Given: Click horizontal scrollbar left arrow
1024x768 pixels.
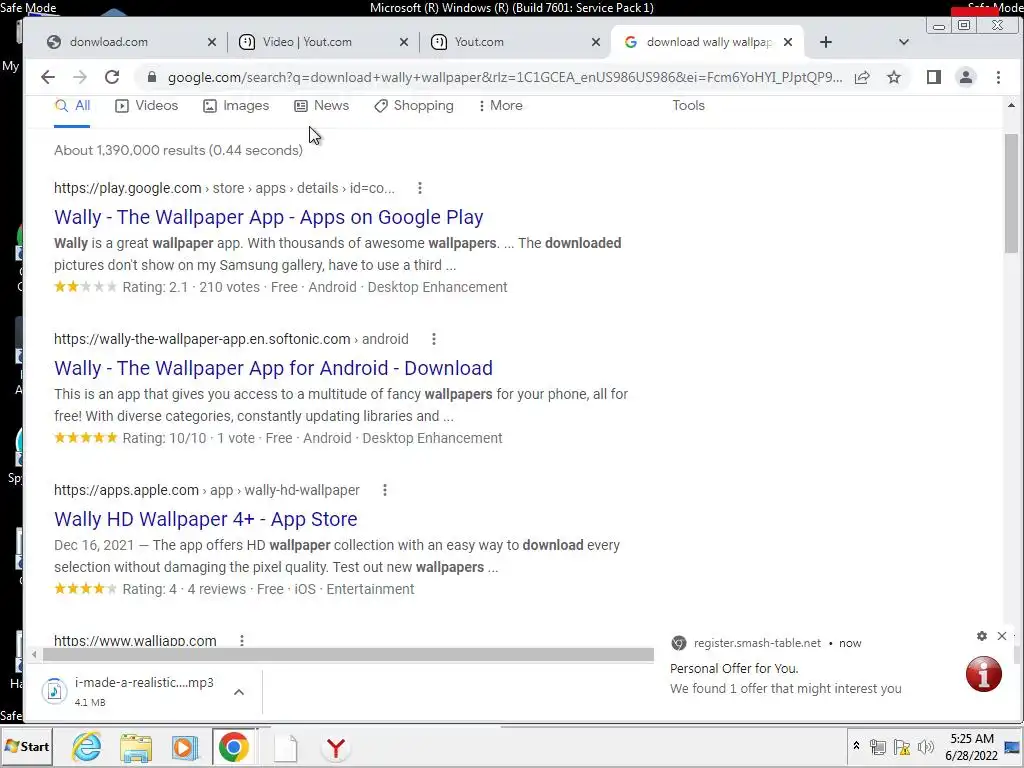Looking at the screenshot, I should [x=34, y=654].
